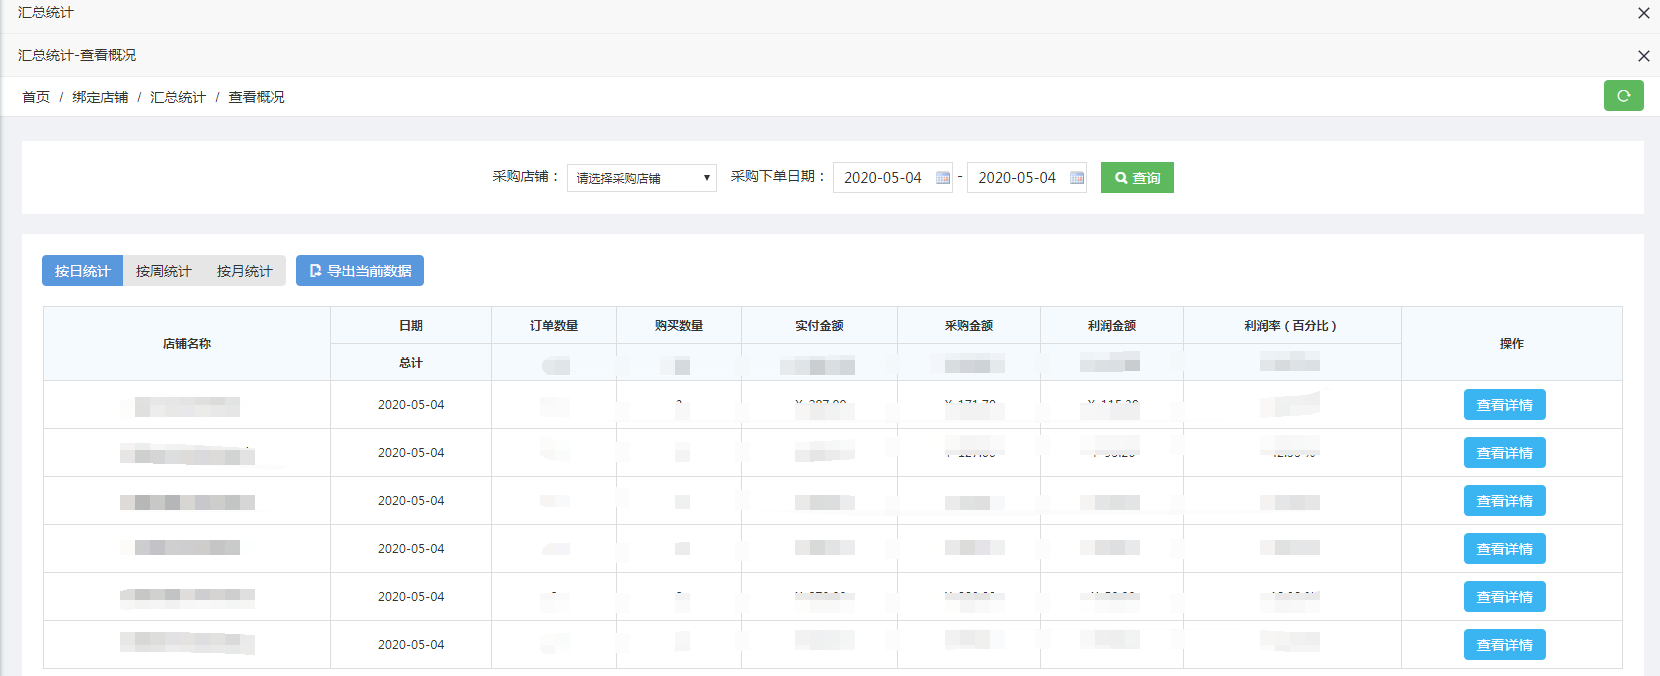
Task: Switch to 按日统计 tab
Action: pyautogui.click(x=82, y=271)
